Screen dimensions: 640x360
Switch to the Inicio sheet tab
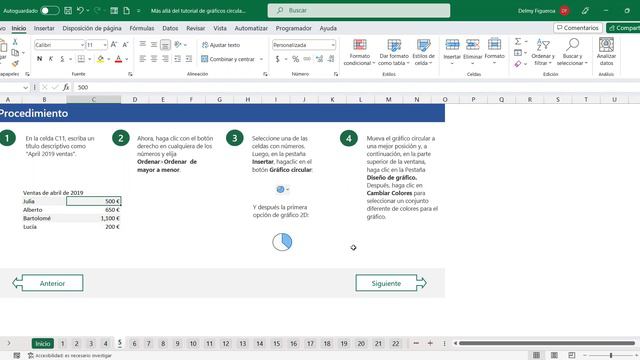coord(42,344)
